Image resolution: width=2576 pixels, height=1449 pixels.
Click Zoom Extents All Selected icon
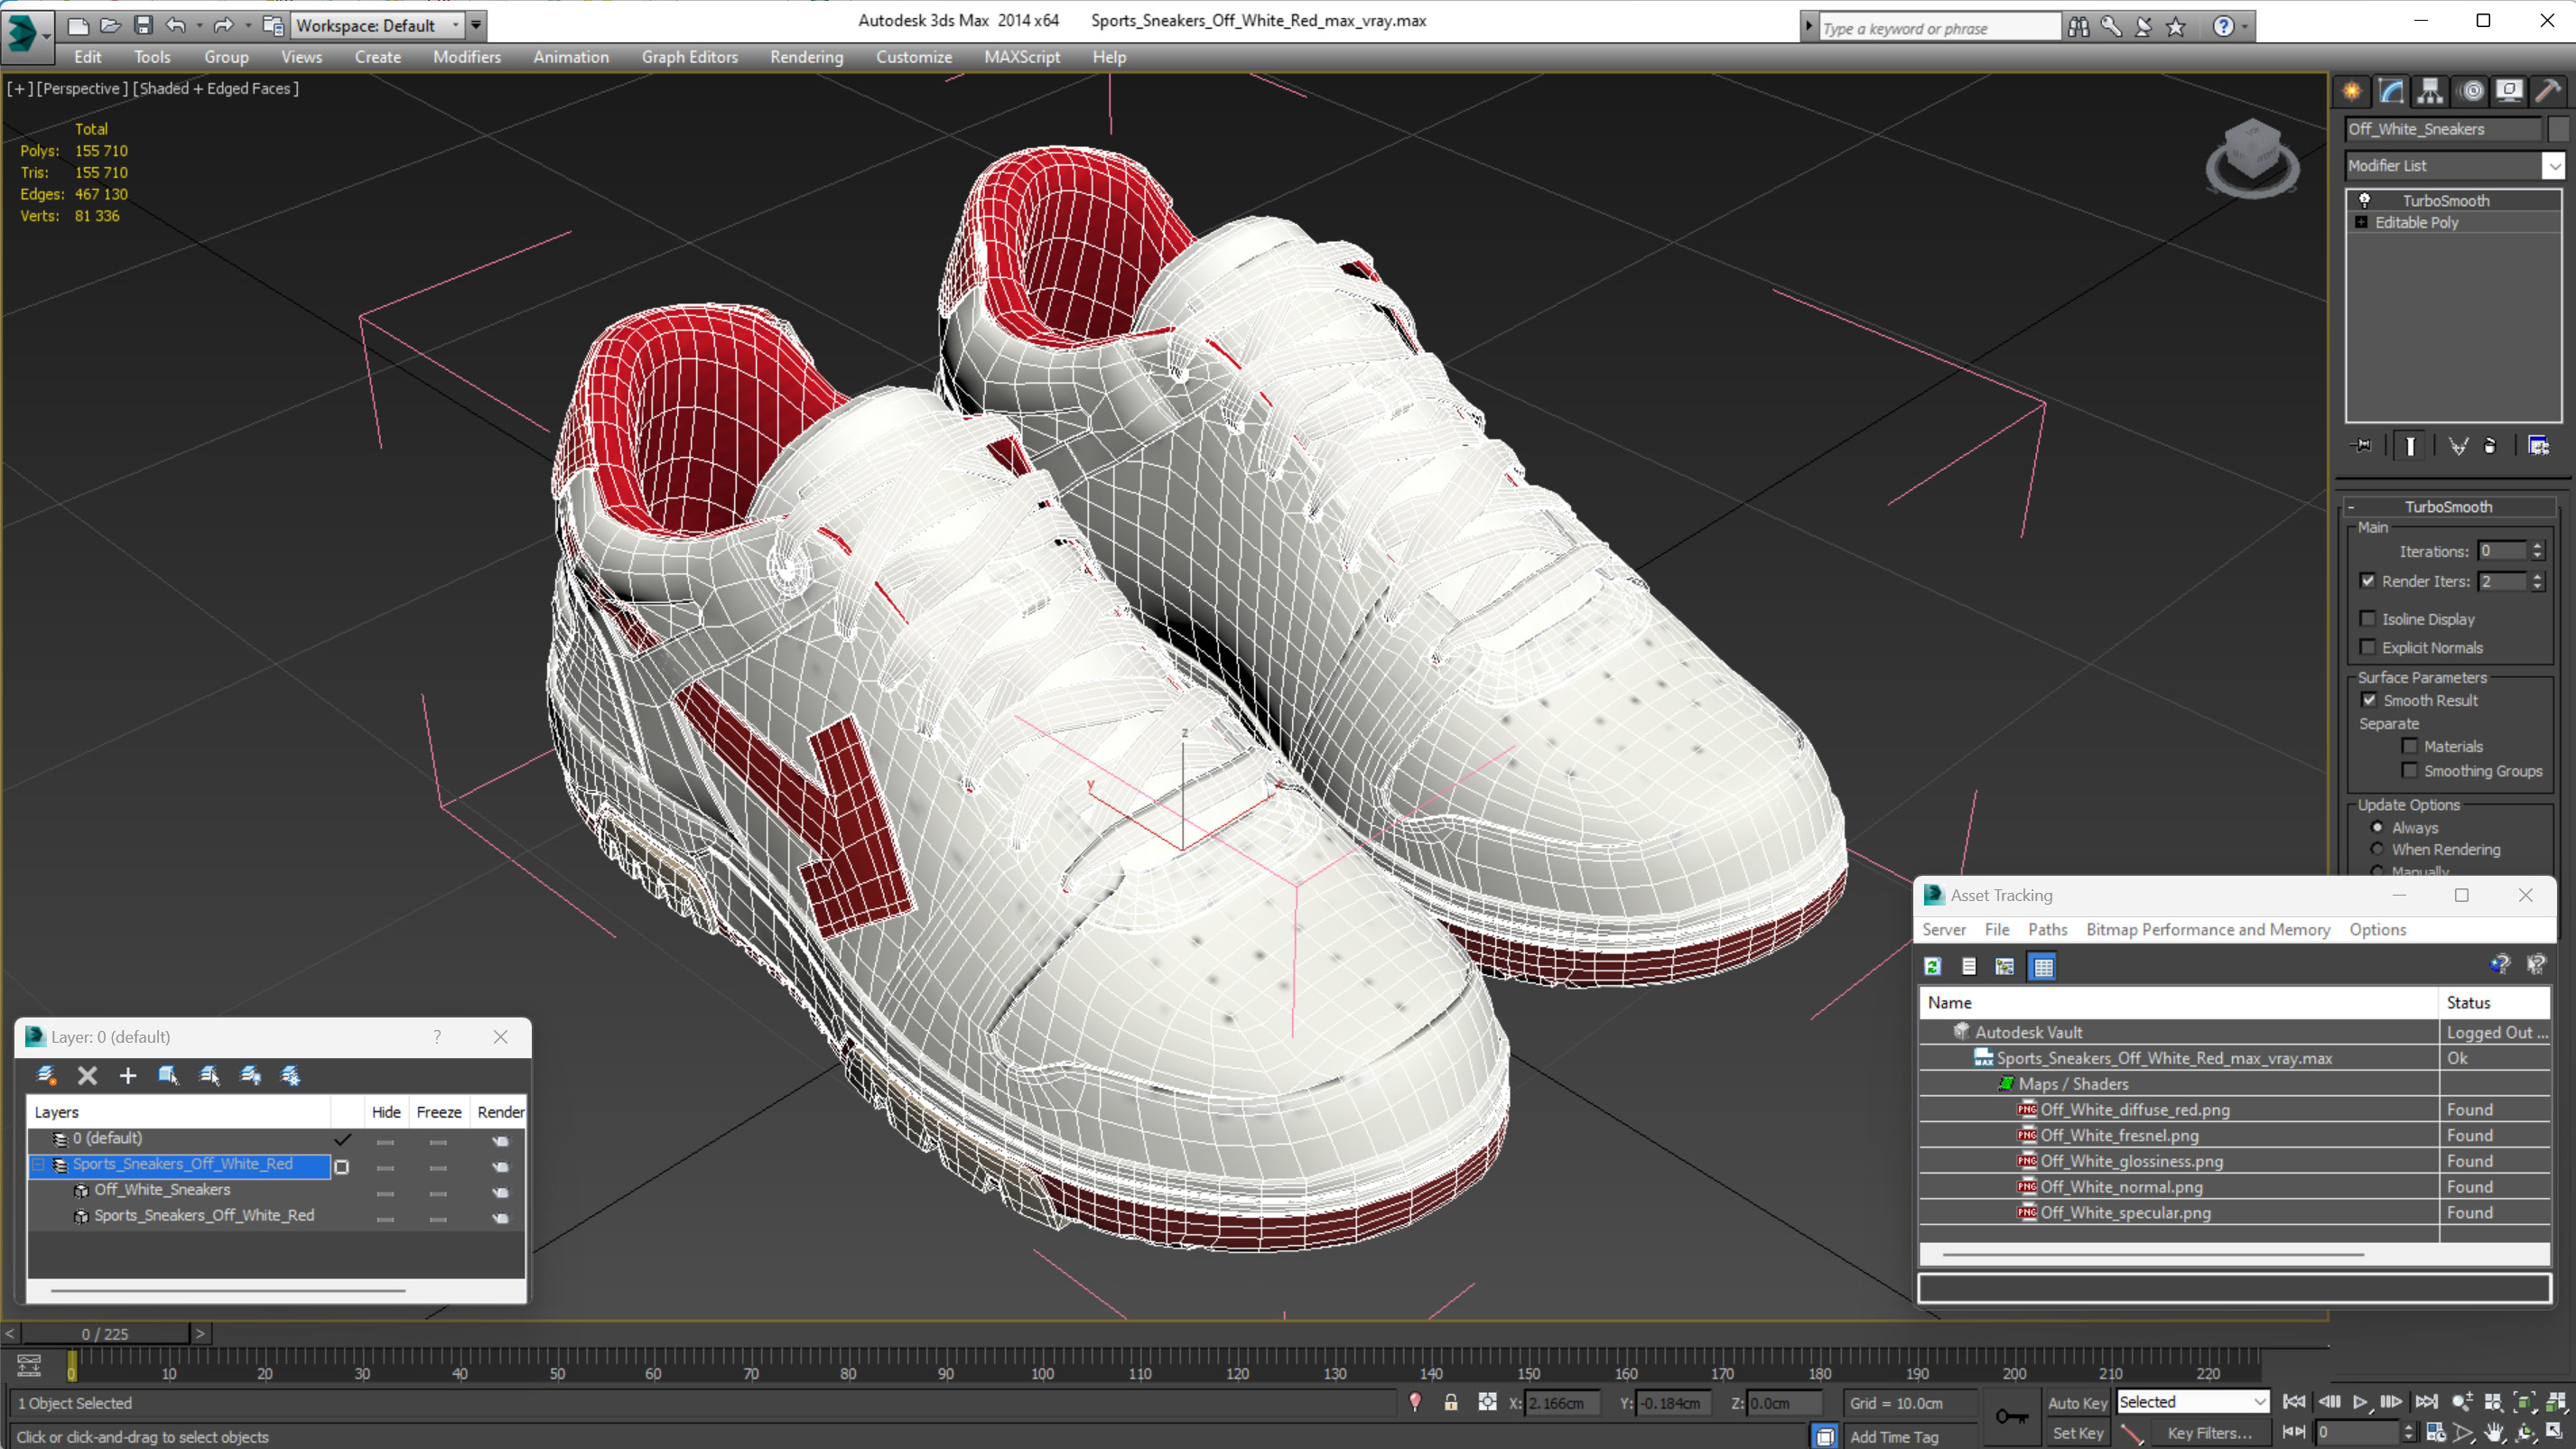coord(2555,1402)
